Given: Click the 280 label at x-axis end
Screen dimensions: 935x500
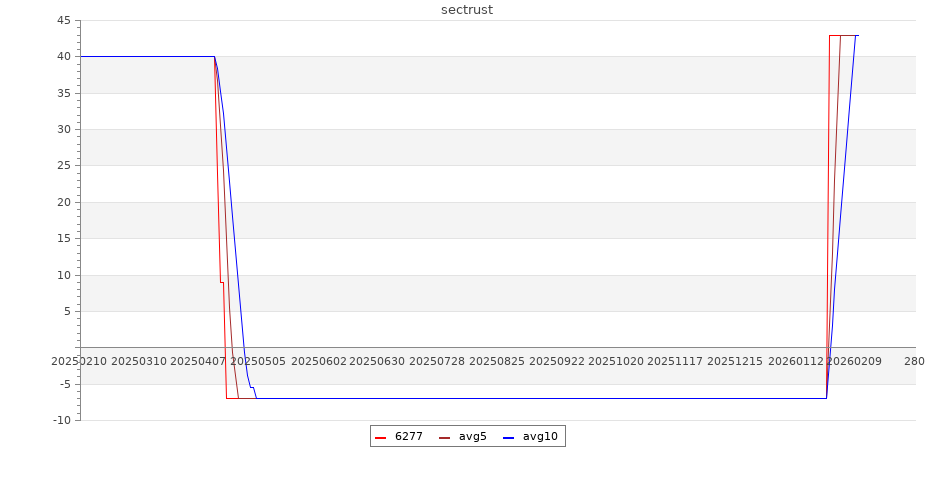Looking at the screenshot, I should tap(914, 361).
